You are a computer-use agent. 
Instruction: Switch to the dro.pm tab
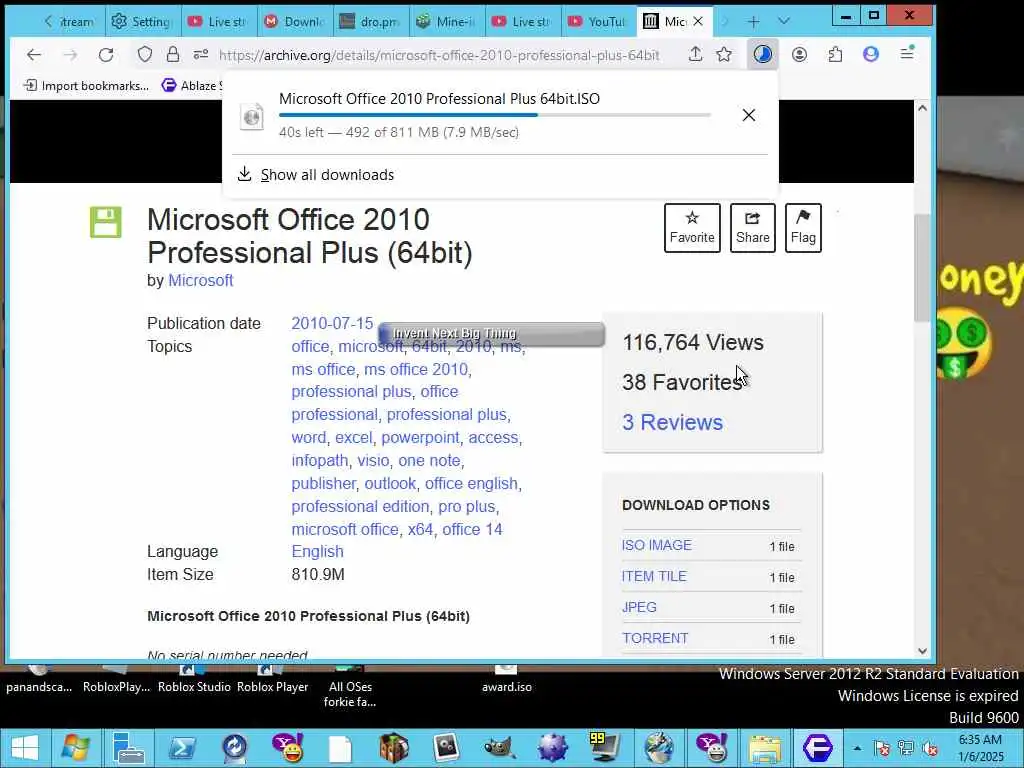click(370, 22)
